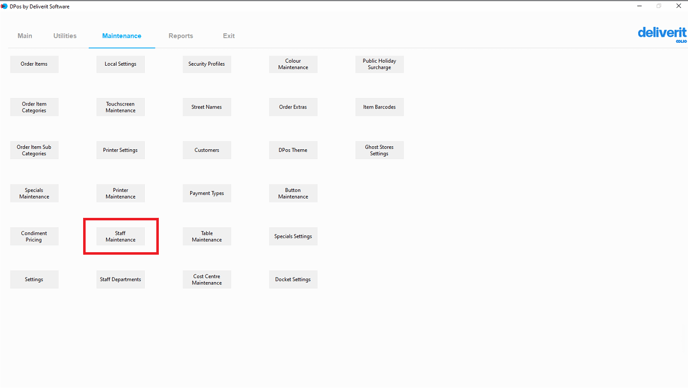The width and height of the screenshot is (688, 388).
Task: Open Condiment Pricing
Action: [x=34, y=237]
